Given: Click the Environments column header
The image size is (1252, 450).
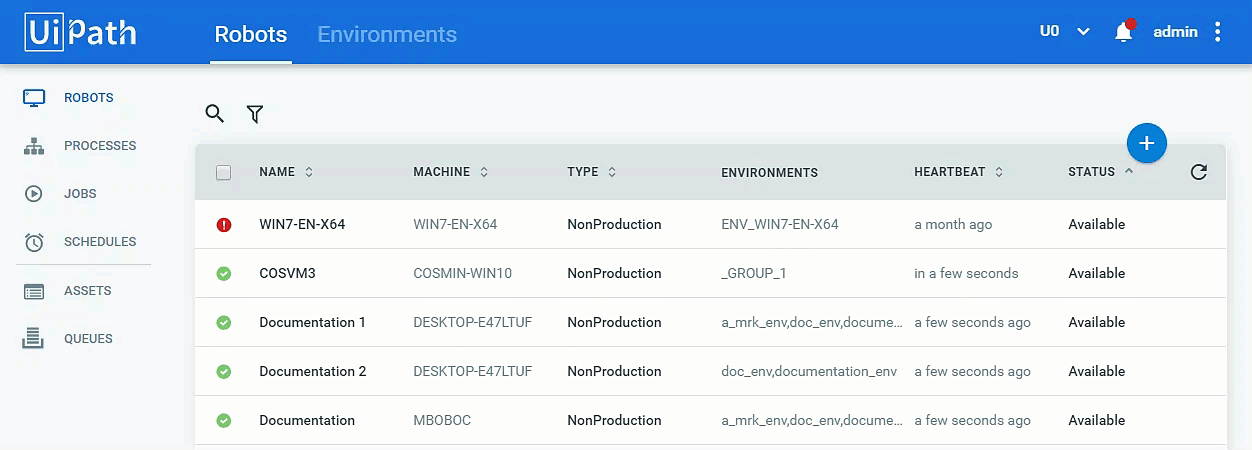Looking at the screenshot, I should click(769, 172).
